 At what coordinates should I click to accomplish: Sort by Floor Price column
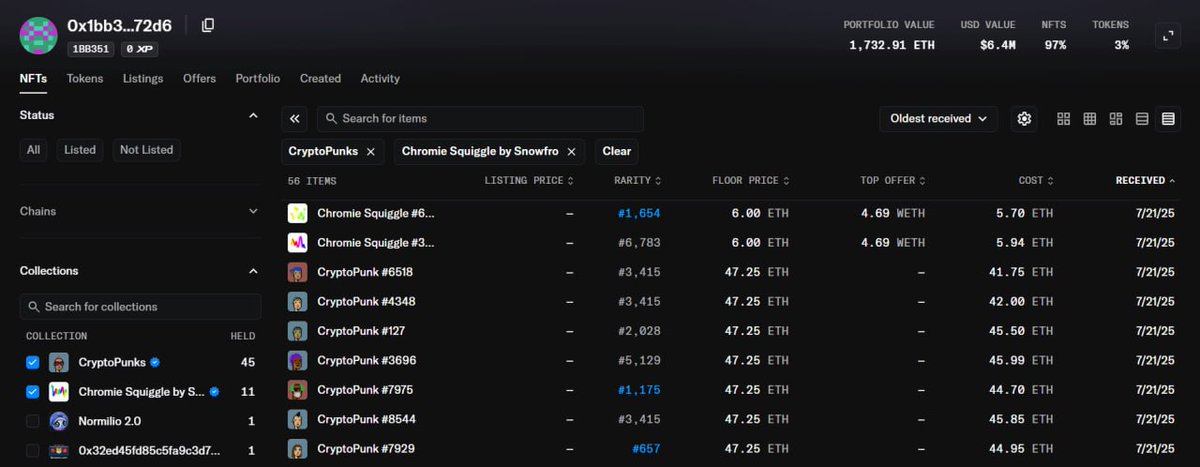(751, 181)
